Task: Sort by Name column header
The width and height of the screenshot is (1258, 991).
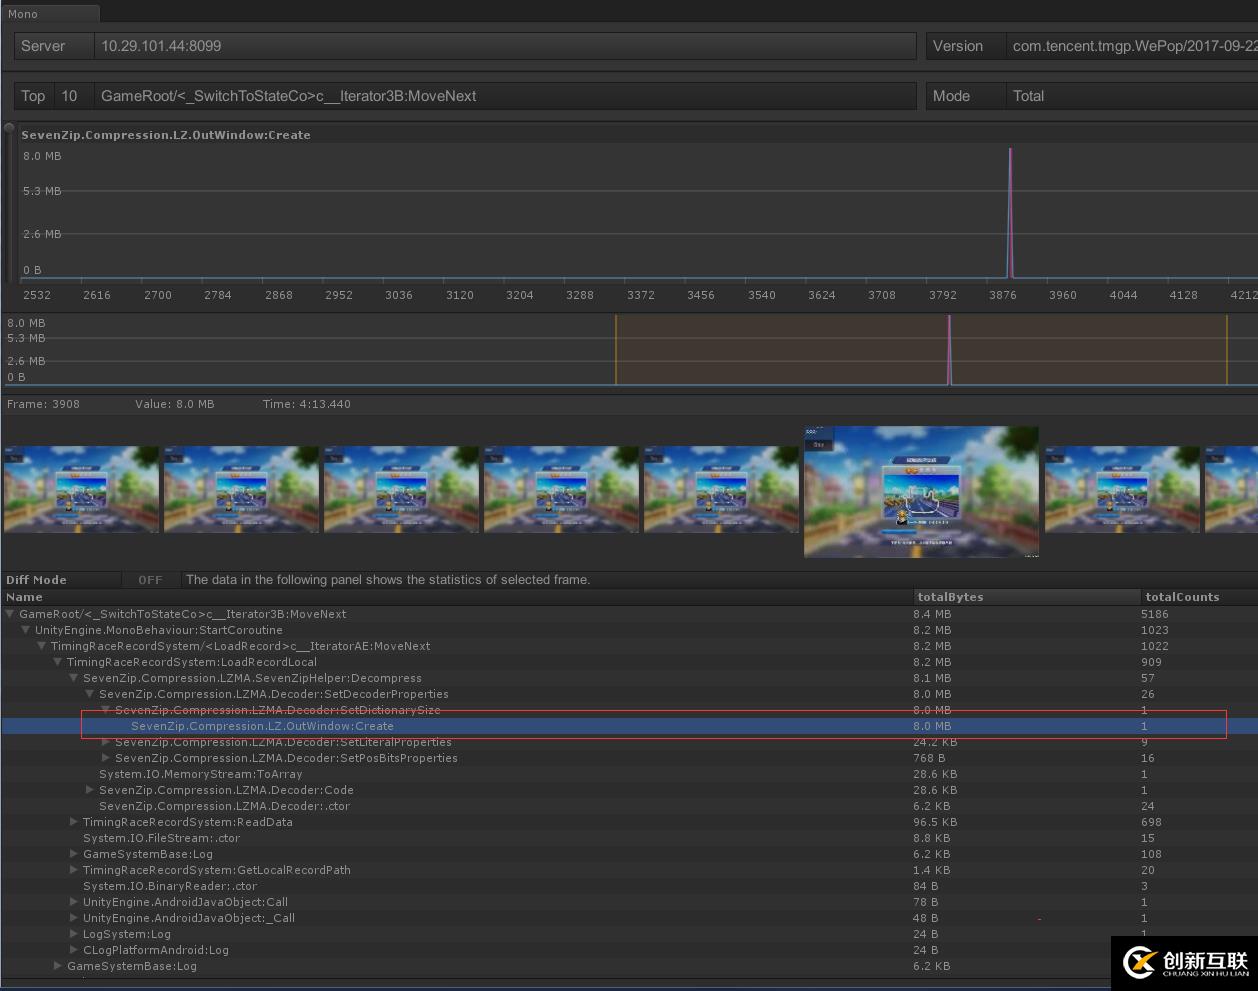Action: tap(457, 597)
